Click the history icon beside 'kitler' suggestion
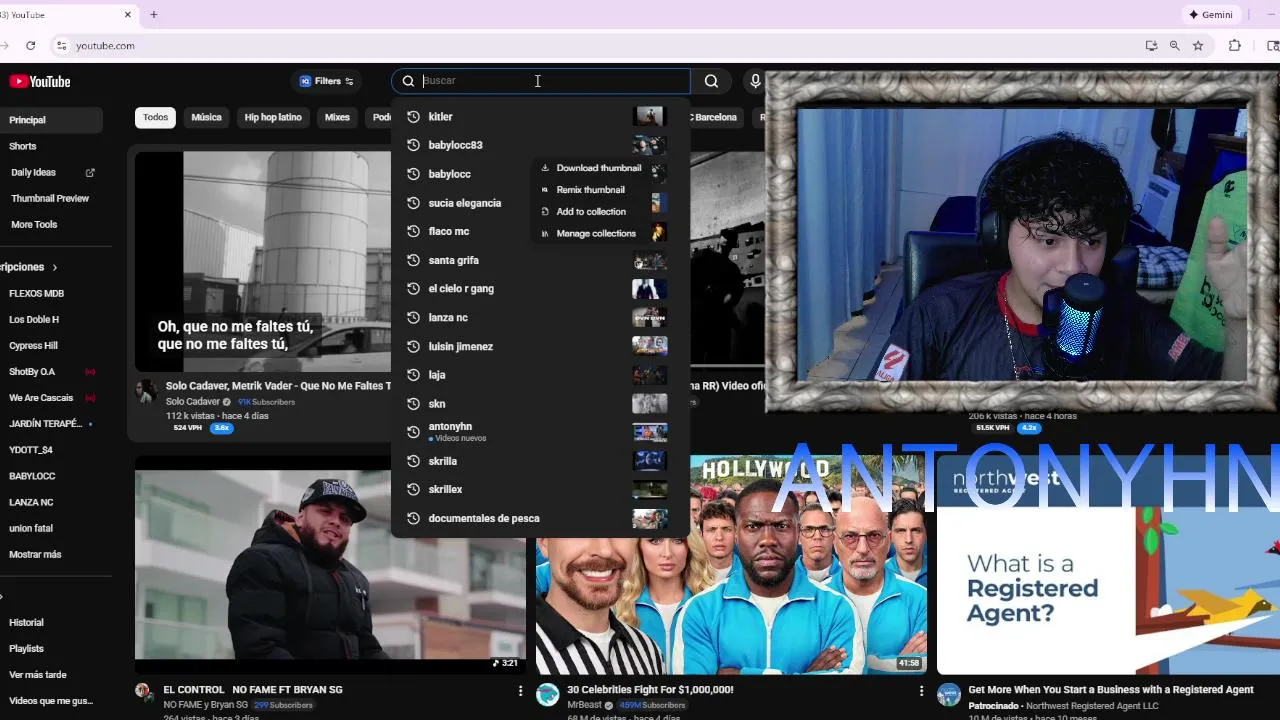1280x720 pixels. coord(413,116)
